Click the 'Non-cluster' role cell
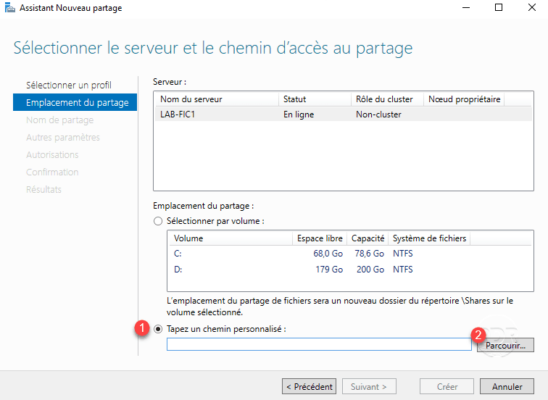Screen dimensions: 548x400 click(378, 115)
